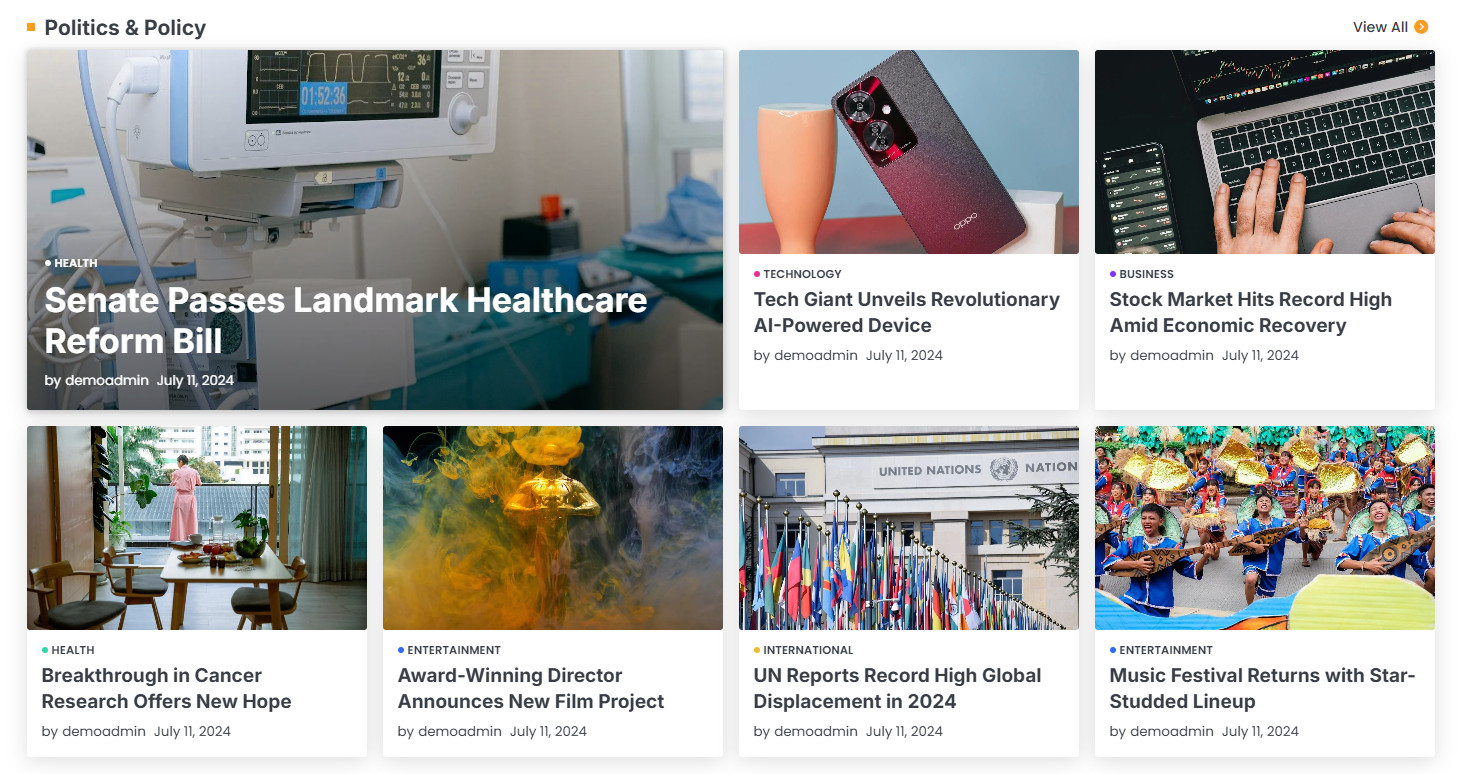Select the BUSINESS category label
This screenshot has width=1463, height=774.
tap(1146, 274)
